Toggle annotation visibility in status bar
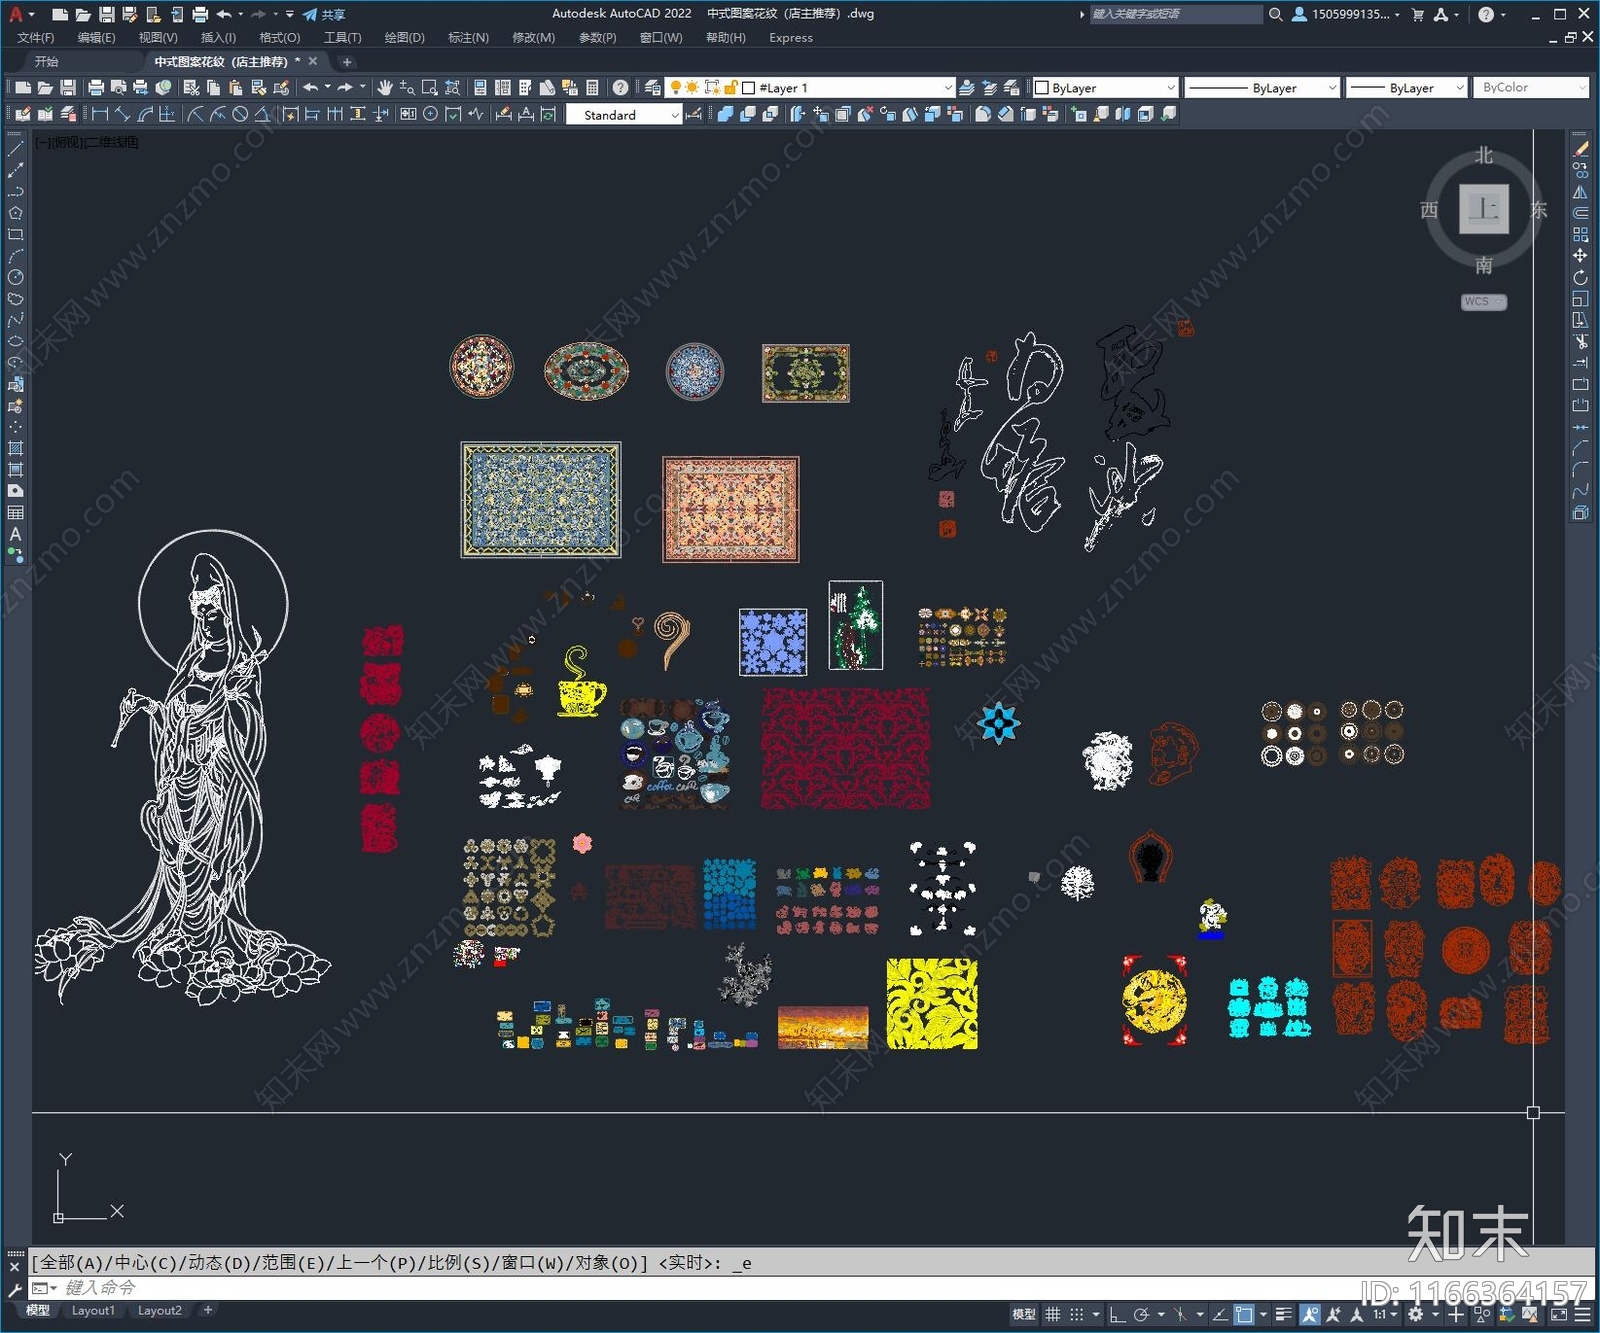Viewport: 1600px width, 1333px height. (1309, 1315)
